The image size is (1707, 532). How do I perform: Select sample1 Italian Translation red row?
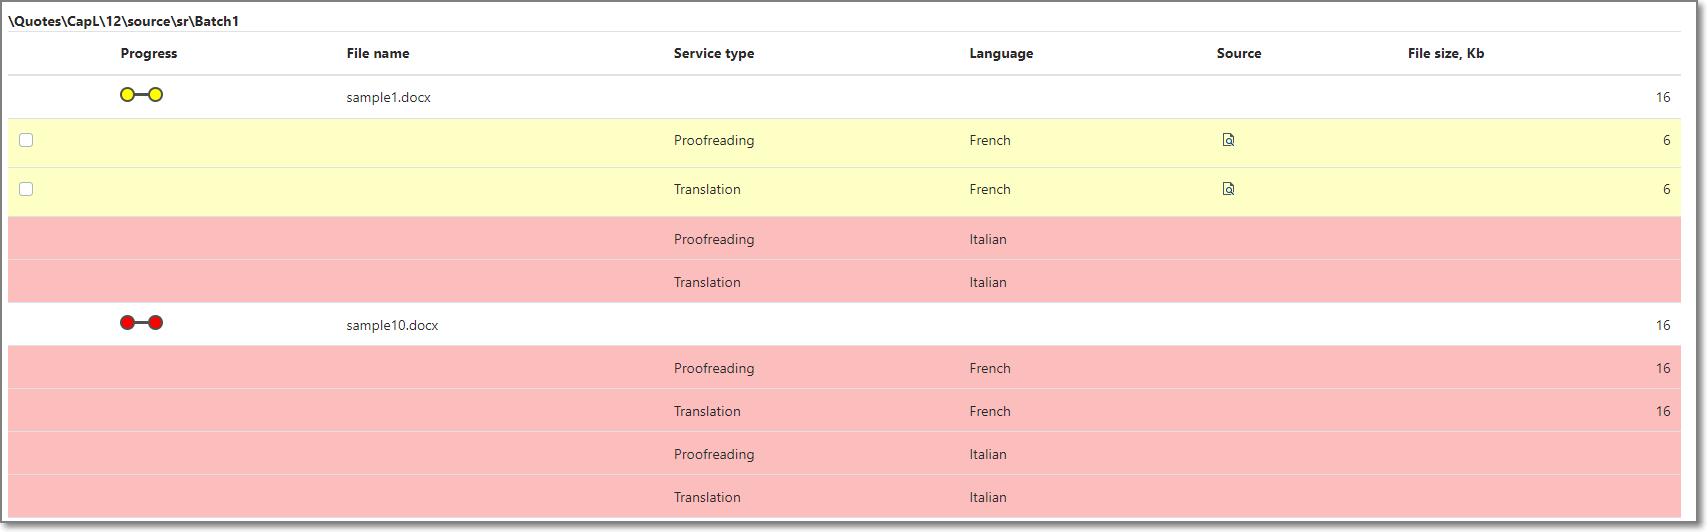(x=844, y=282)
